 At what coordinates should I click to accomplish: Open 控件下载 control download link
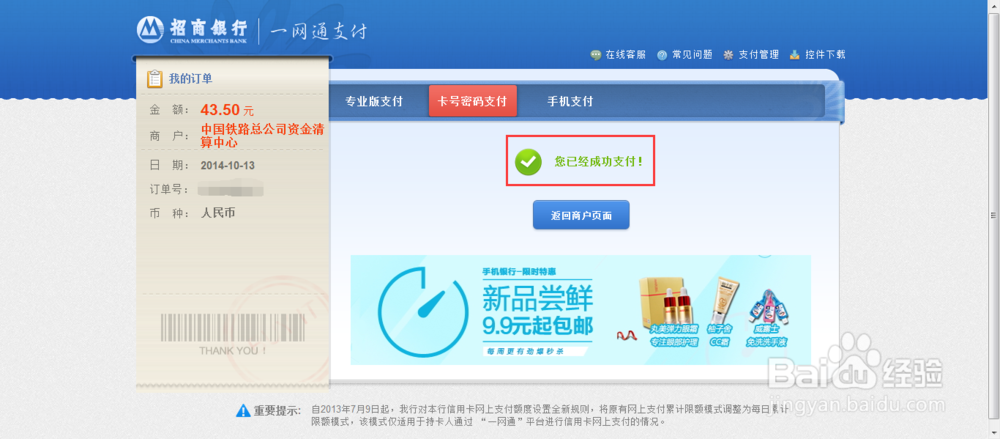(x=825, y=55)
